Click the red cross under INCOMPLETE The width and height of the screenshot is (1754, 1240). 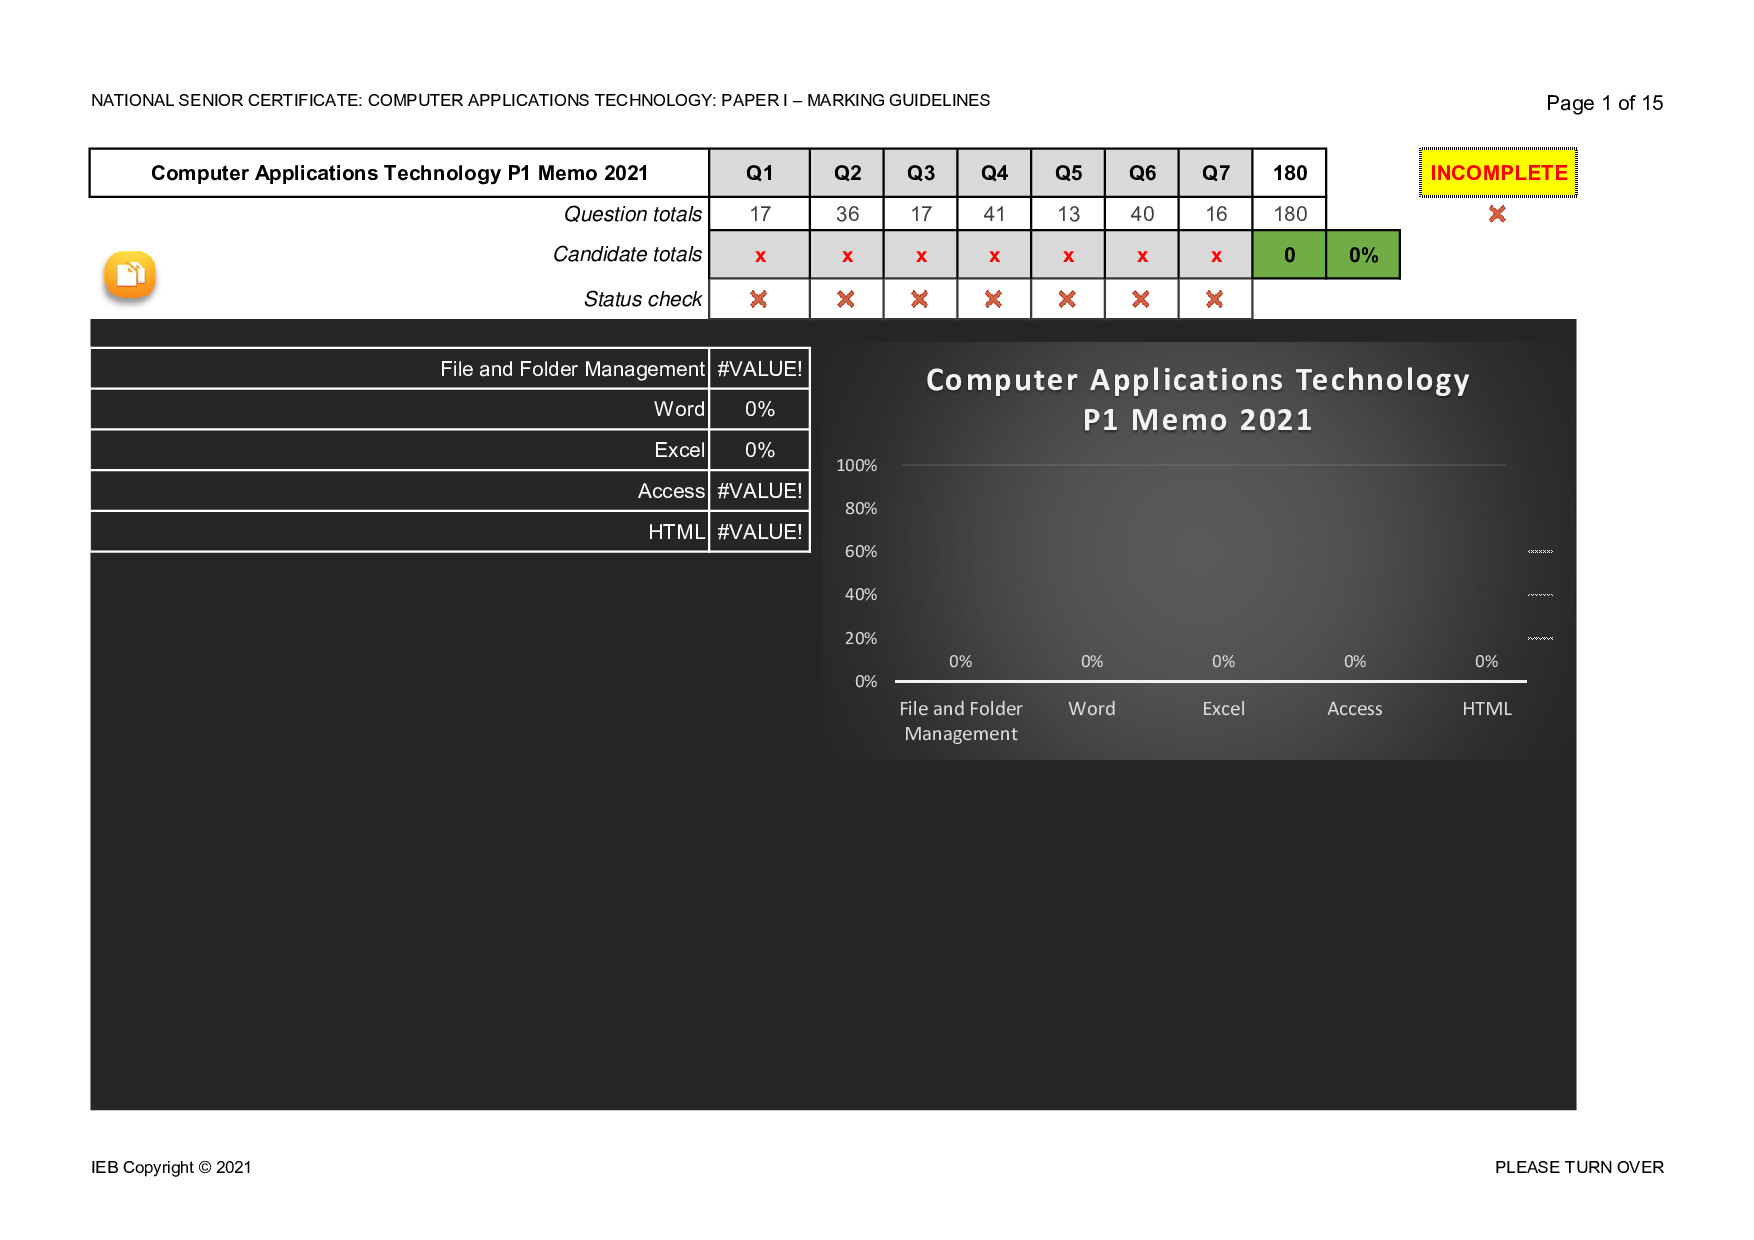tap(1497, 214)
